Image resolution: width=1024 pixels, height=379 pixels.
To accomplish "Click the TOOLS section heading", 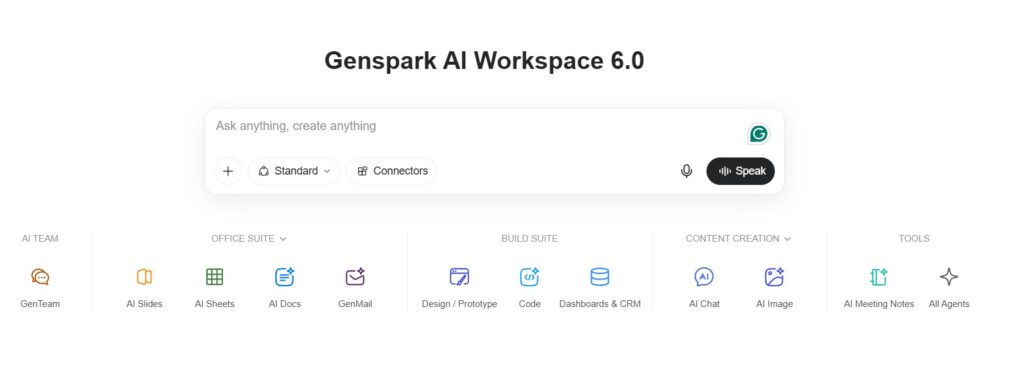I will pyautogui.click(x=914, y=239).
